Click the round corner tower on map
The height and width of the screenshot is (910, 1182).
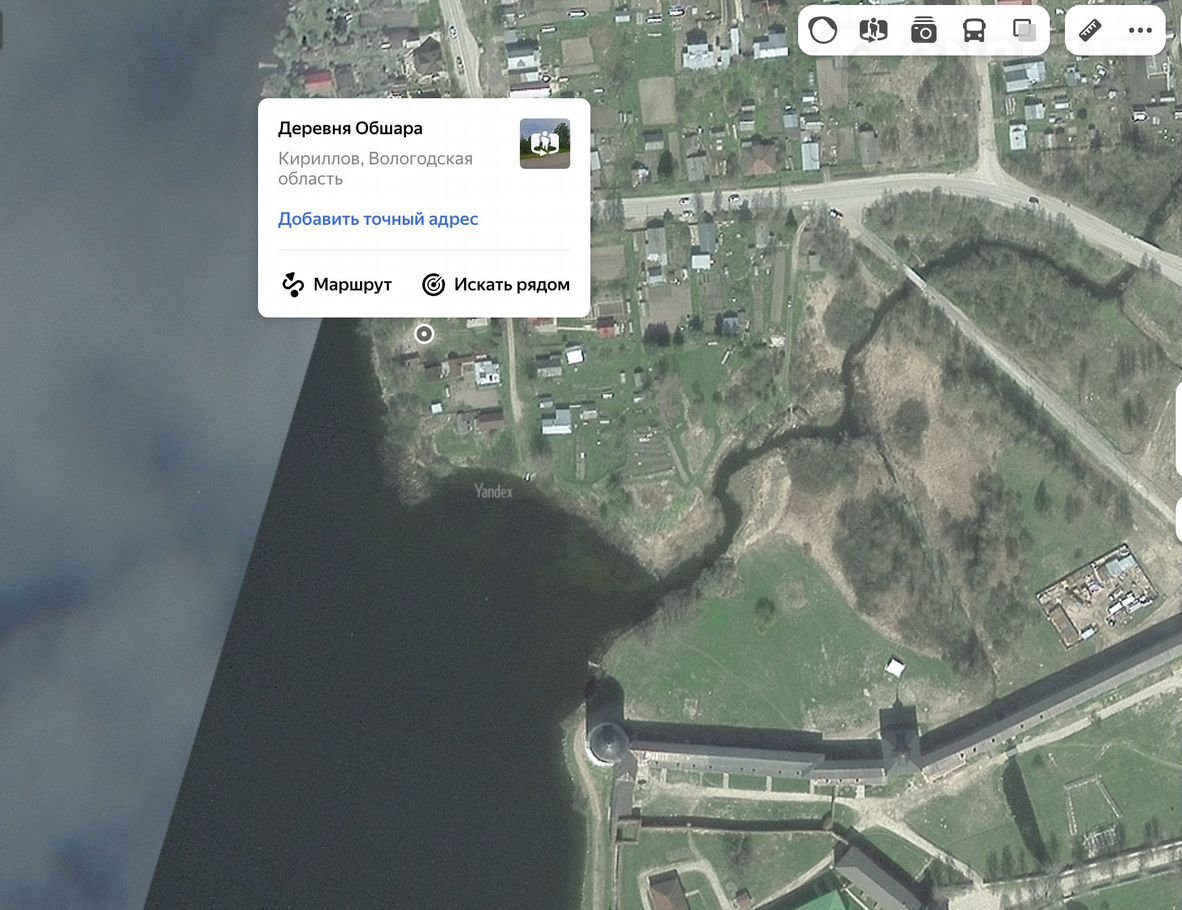607,739
